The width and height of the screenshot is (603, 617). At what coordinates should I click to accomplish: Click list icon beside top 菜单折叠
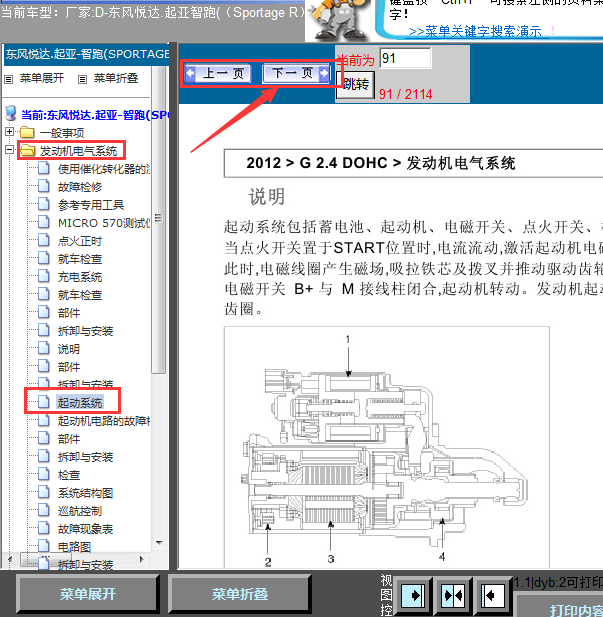(x=82, y=80)
